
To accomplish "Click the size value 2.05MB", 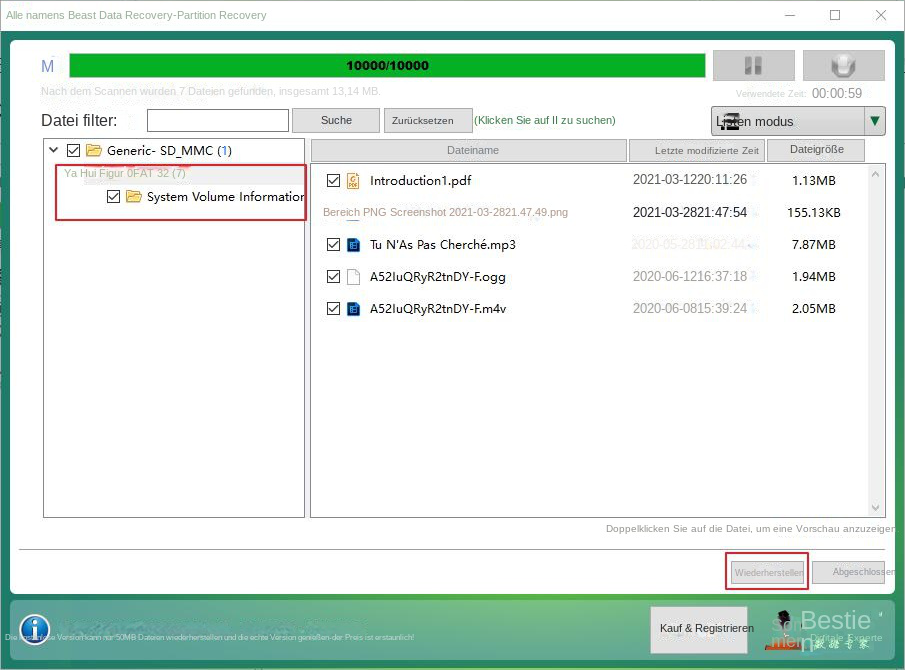I will click(813, 309).
